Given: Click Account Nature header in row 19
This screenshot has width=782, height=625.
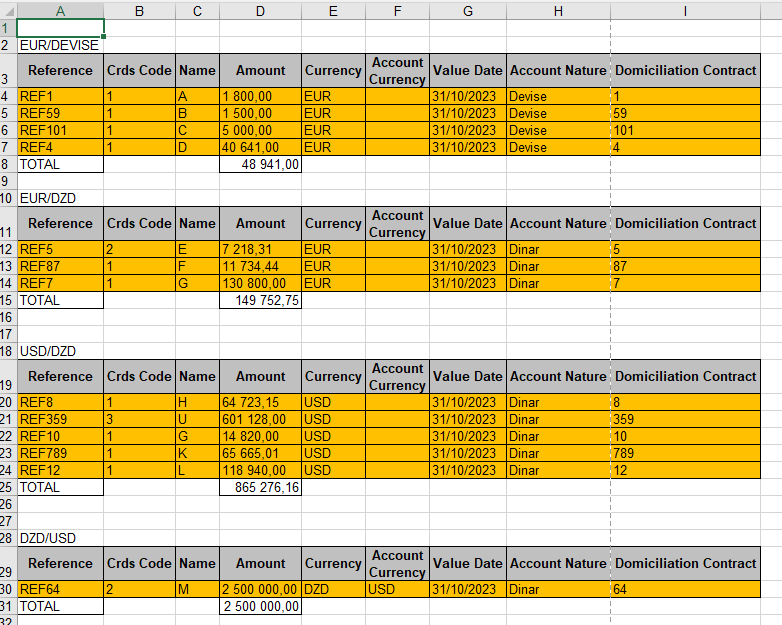Looking at the screenshot, I should 558,377.
